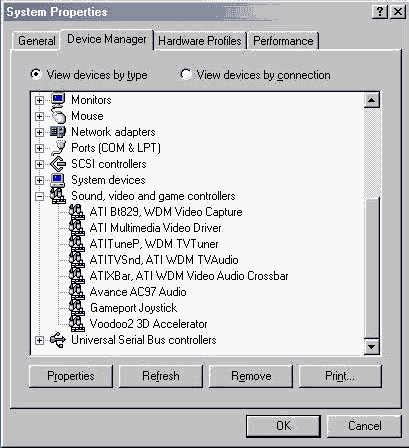Click the Remove button
409x448 pixels.
(251, 376)
